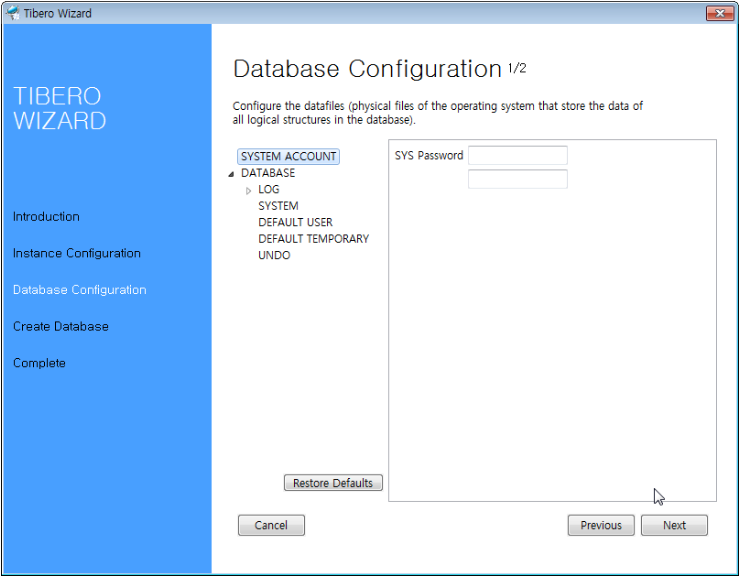Open the Complete step in sidebar
The height and width of the screenshot is (576, 740).
point(39,363)
